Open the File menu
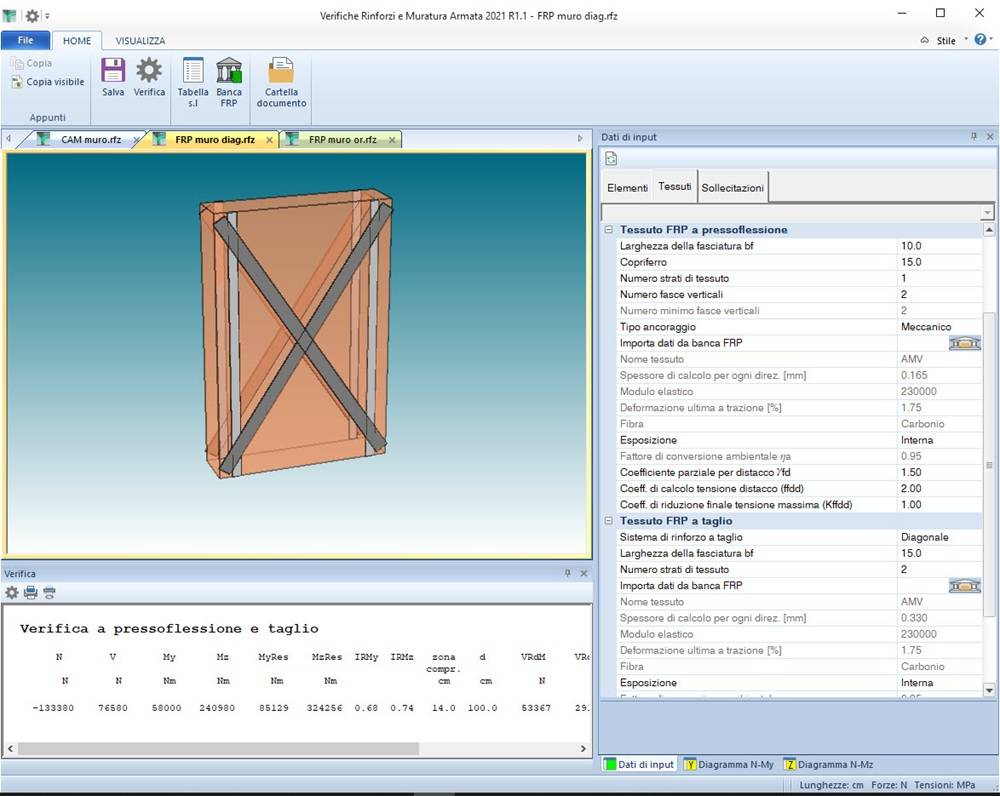 click(x=26, y=40)
